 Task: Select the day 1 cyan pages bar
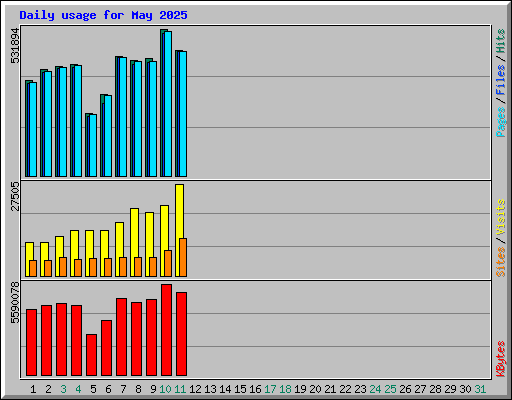coord(33,130)
